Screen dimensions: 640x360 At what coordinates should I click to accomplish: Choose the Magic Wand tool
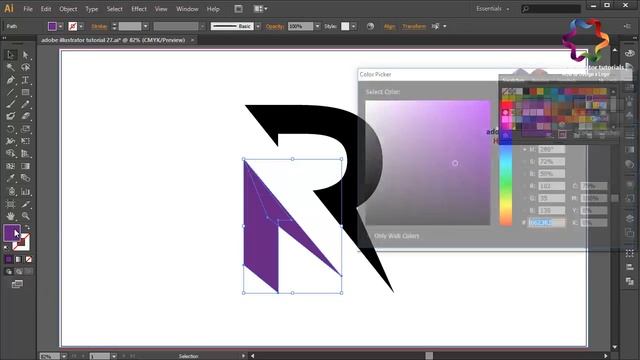pos(11,67)
